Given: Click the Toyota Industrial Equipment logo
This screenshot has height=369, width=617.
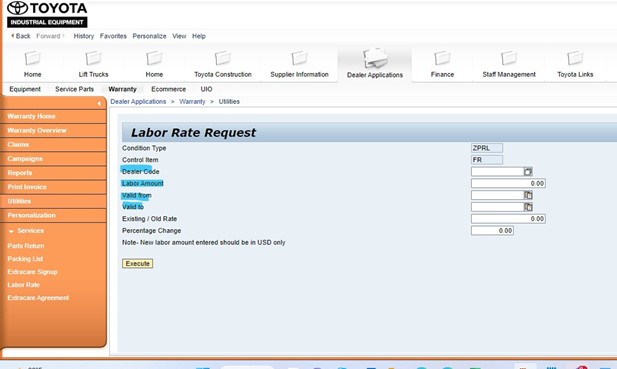Looking at the screenshot, I should click(47, 15).
